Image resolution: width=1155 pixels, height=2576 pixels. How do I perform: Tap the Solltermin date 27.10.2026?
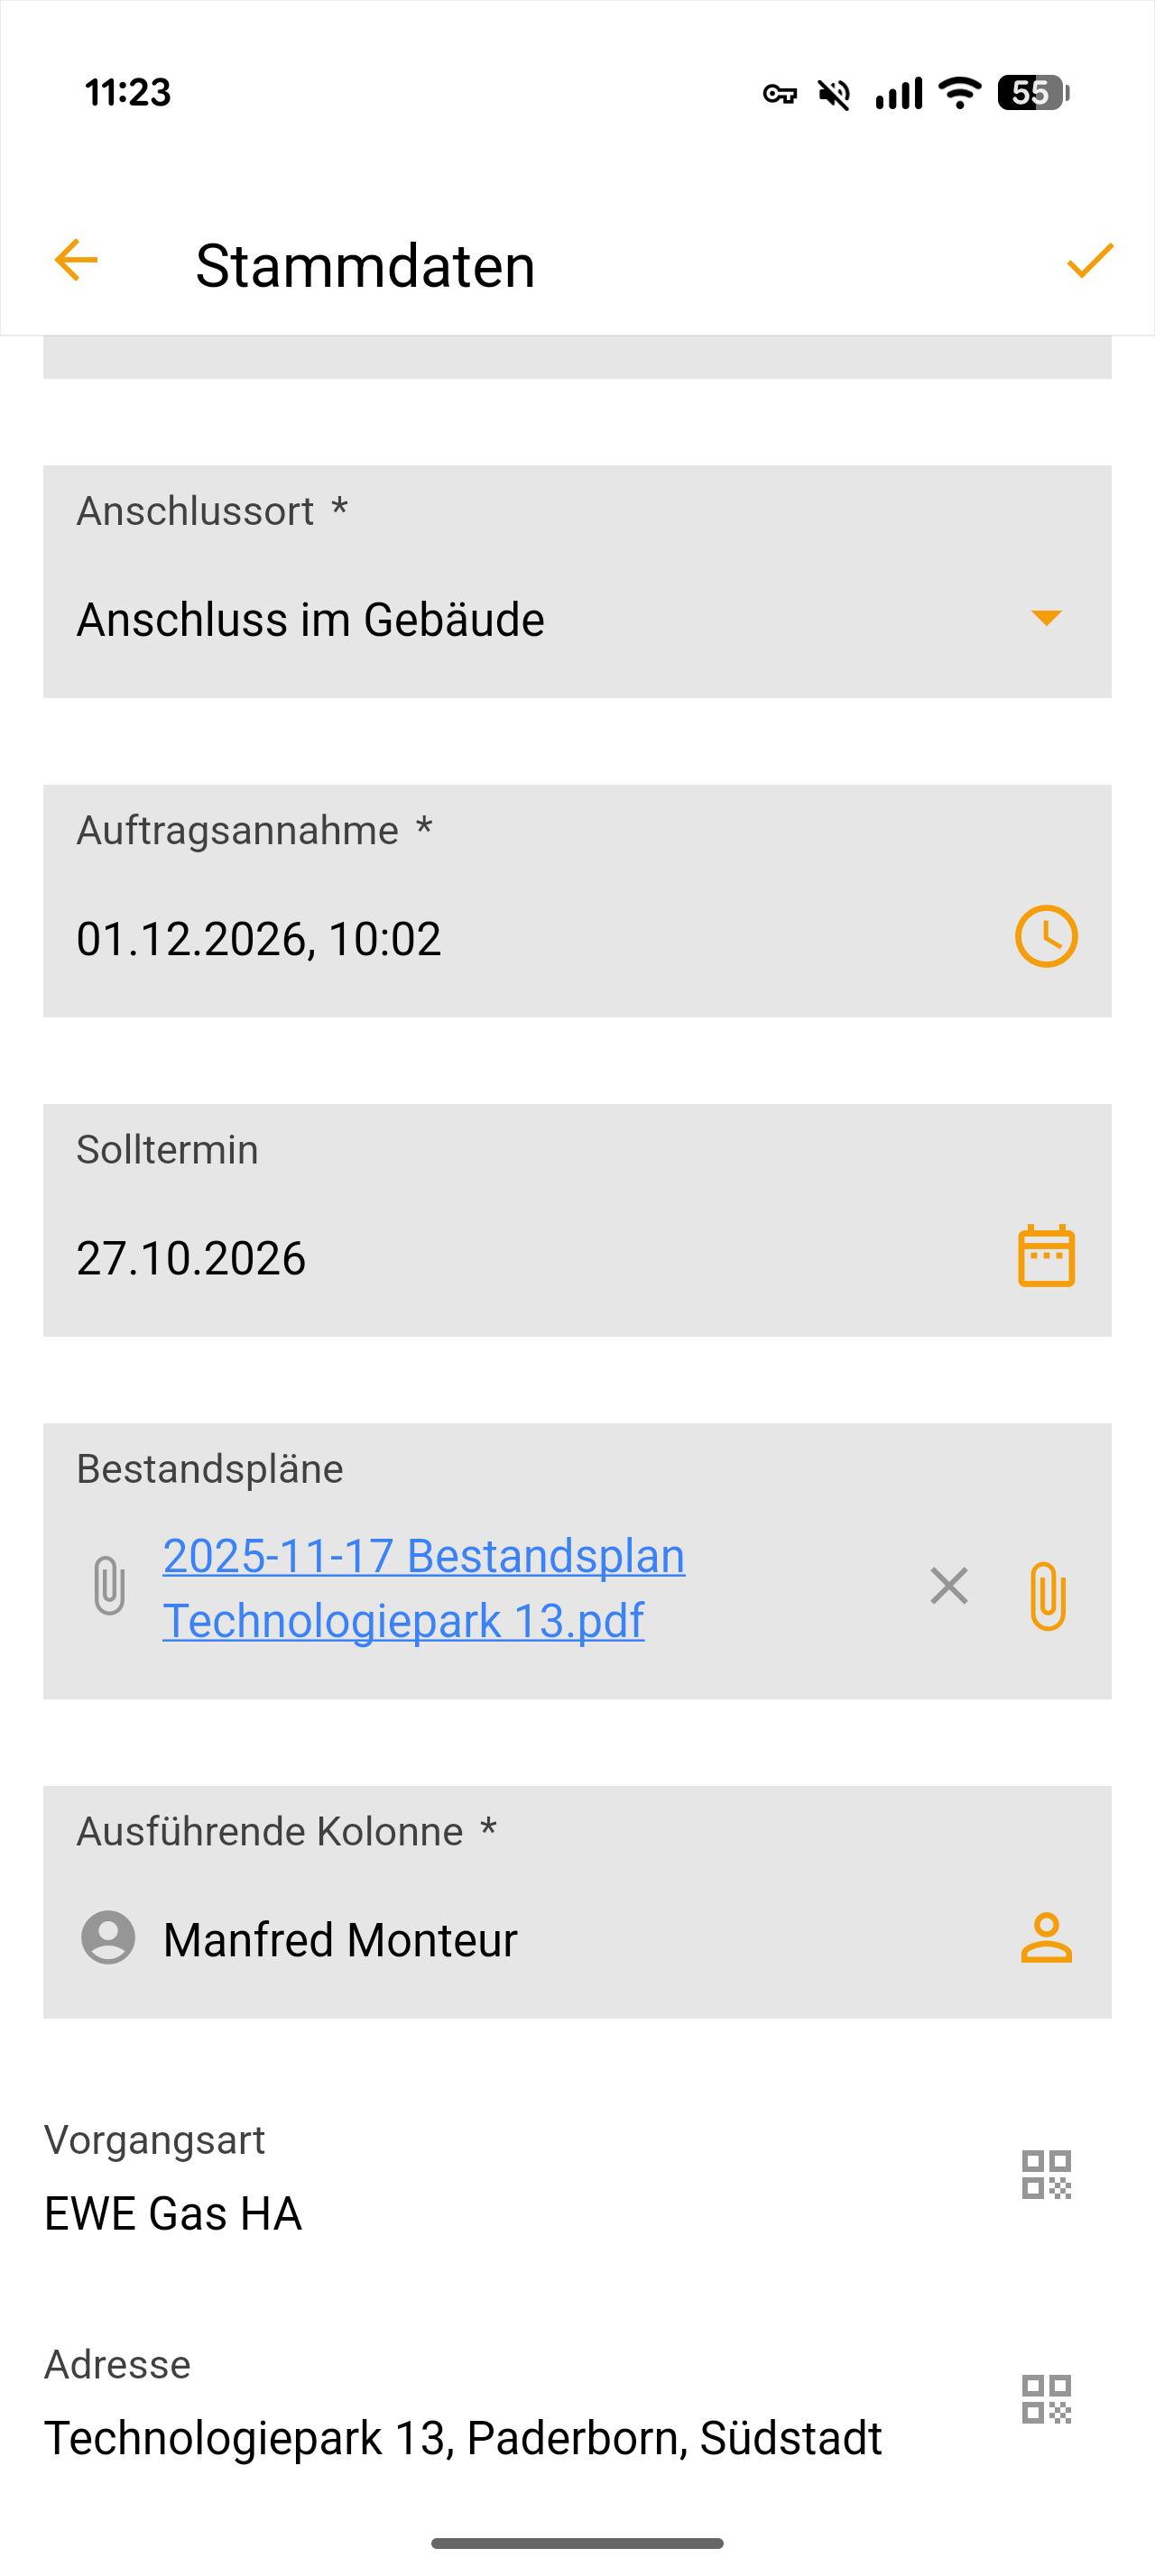191,1258
